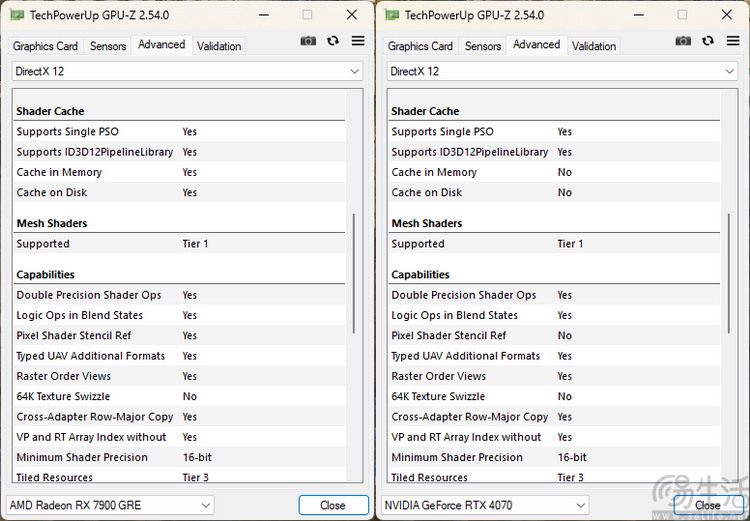Click 'Pixel Shader Stencil Ref' in right window
The height and width of the screenshot is (521, 750).
coord(554,335)
